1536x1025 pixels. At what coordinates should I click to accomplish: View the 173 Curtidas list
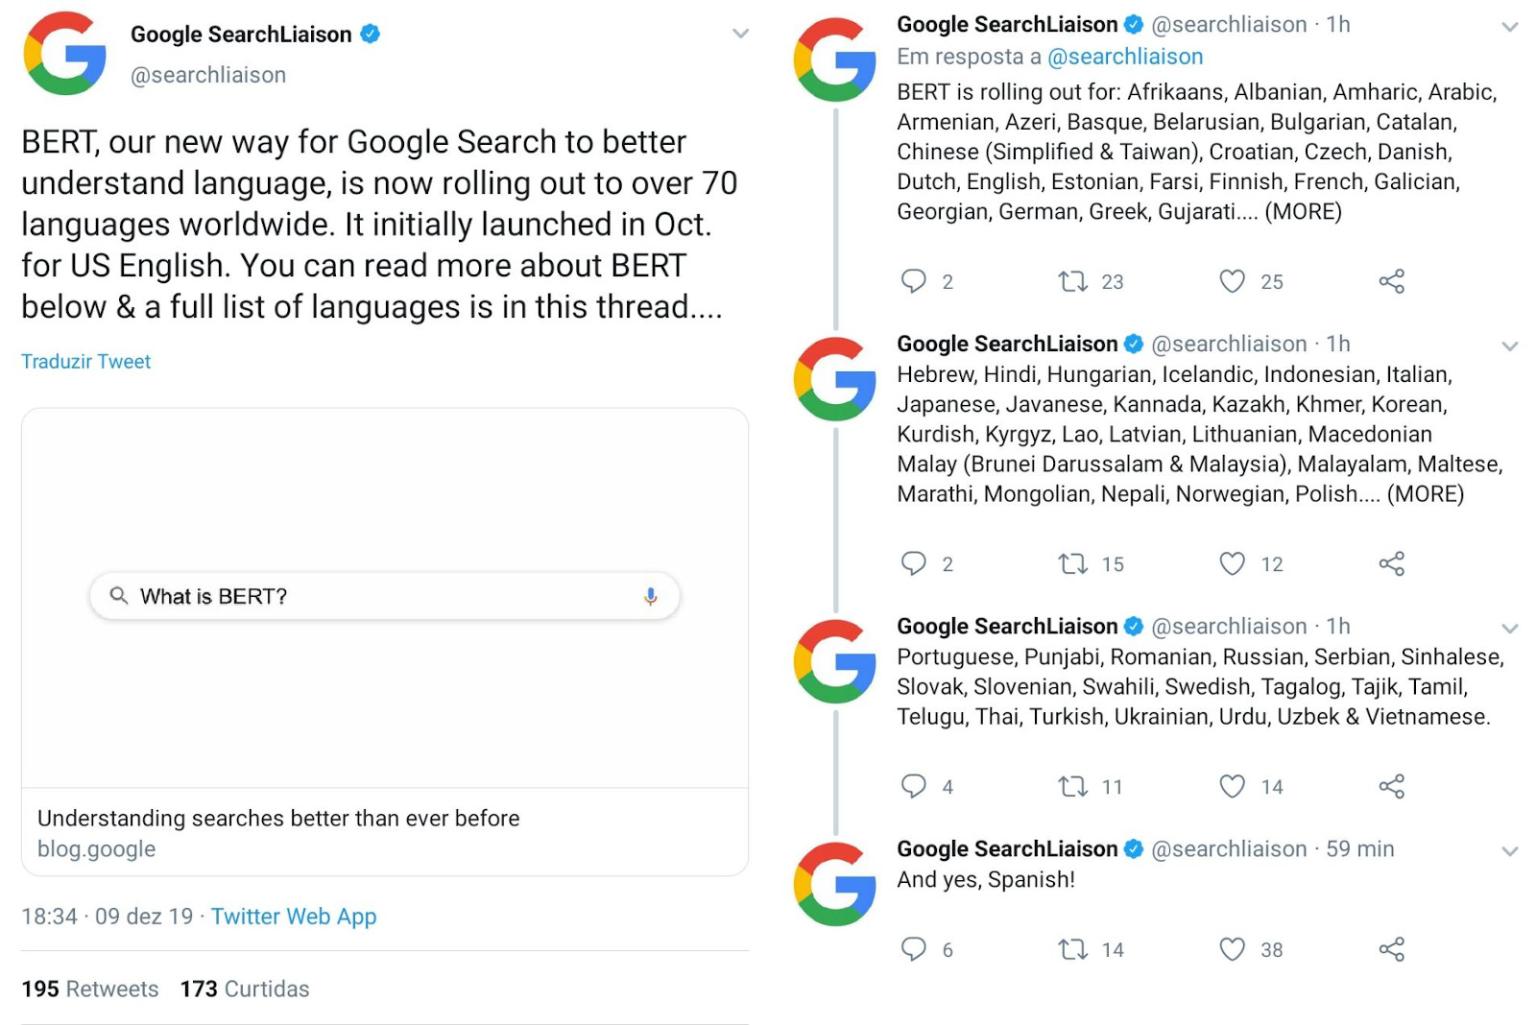(245, 989)
